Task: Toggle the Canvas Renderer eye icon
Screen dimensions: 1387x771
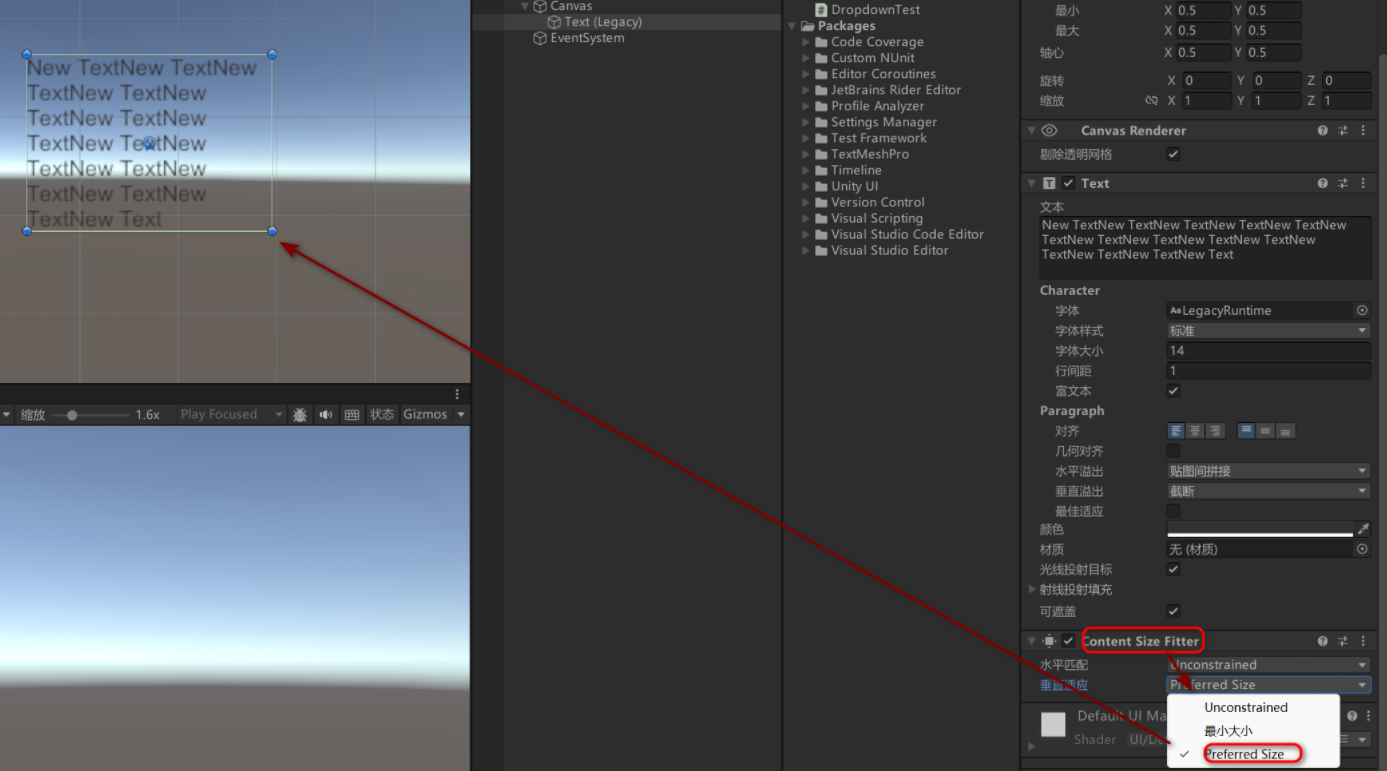Action: point(1049,131)
